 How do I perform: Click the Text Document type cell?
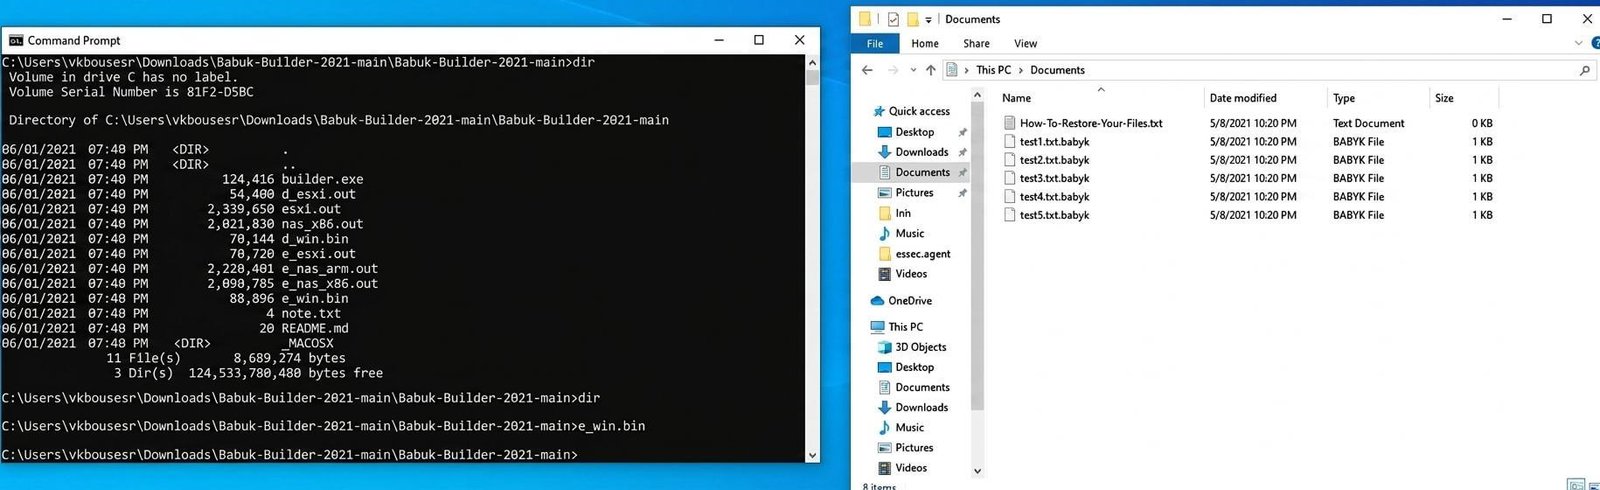1368,123
